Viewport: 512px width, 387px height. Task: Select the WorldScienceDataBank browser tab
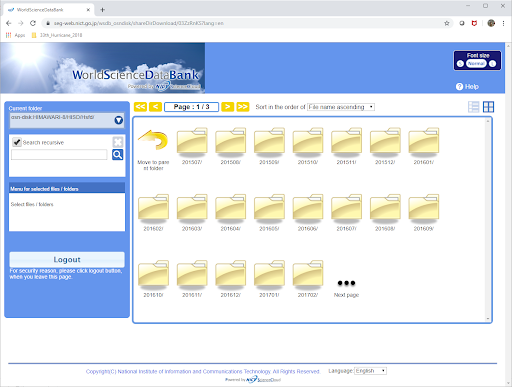point(49,10)
